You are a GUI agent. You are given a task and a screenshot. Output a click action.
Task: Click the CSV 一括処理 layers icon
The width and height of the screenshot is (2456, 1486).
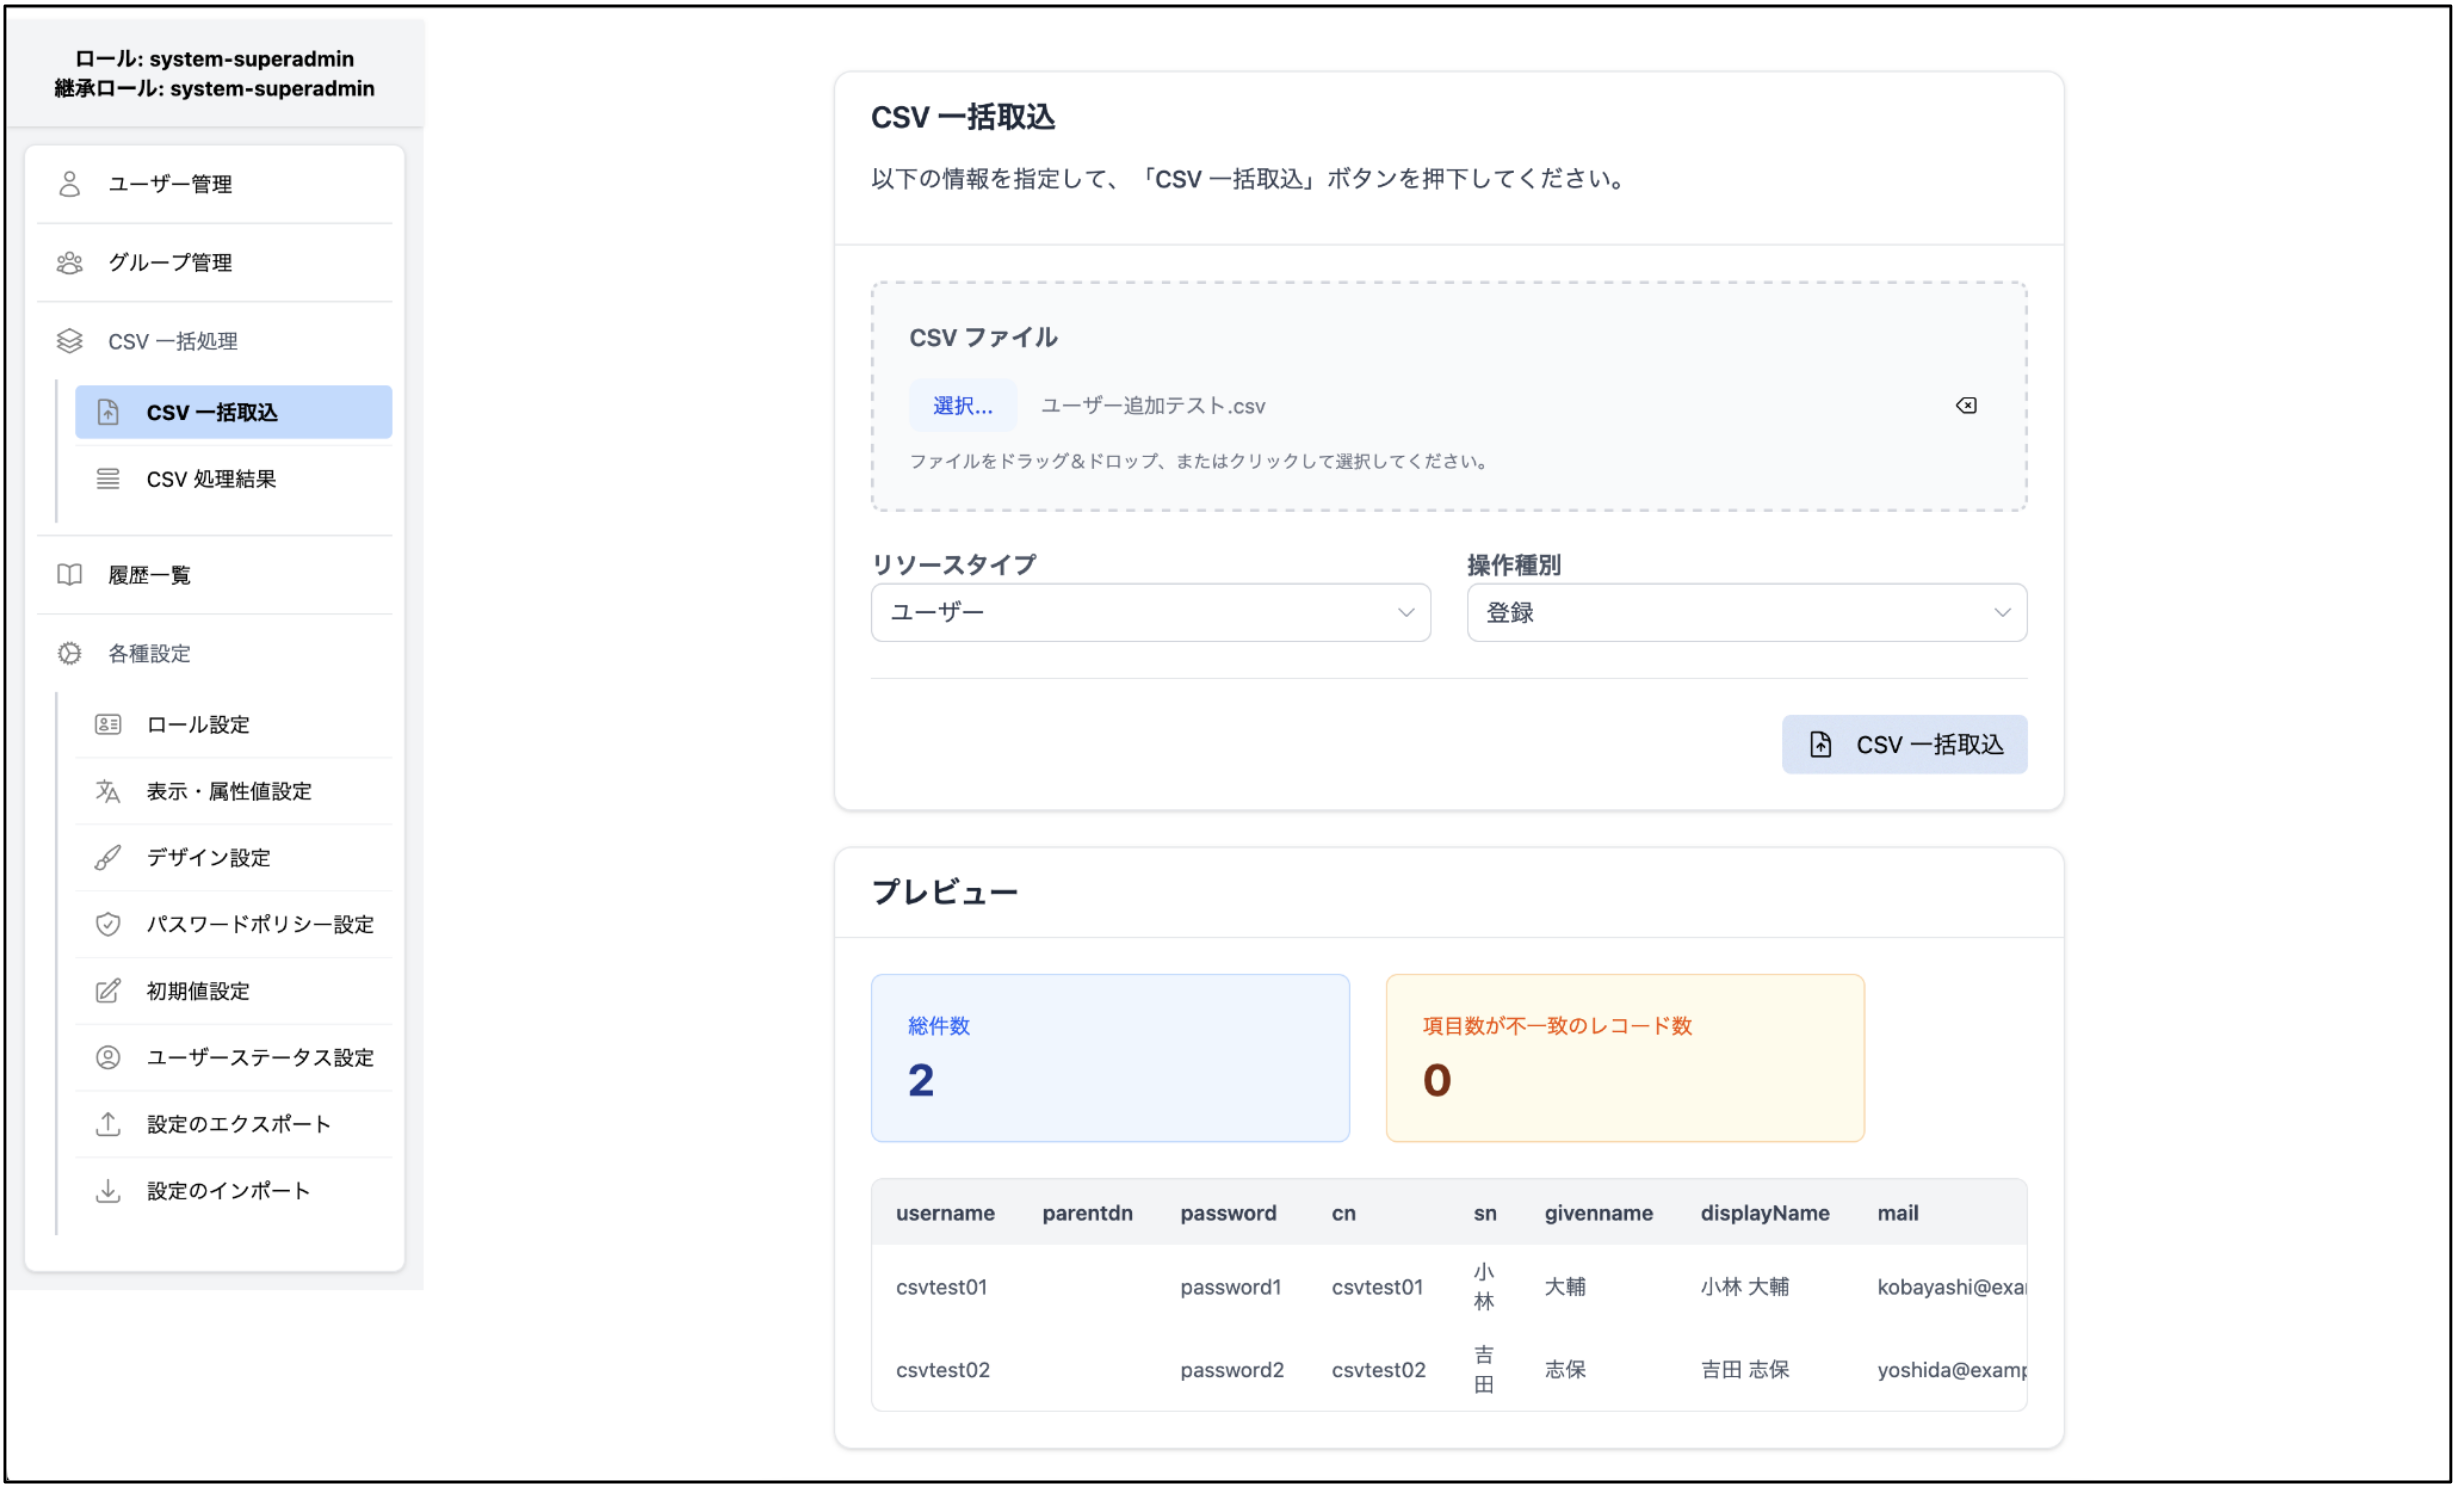tap(69, 341)
